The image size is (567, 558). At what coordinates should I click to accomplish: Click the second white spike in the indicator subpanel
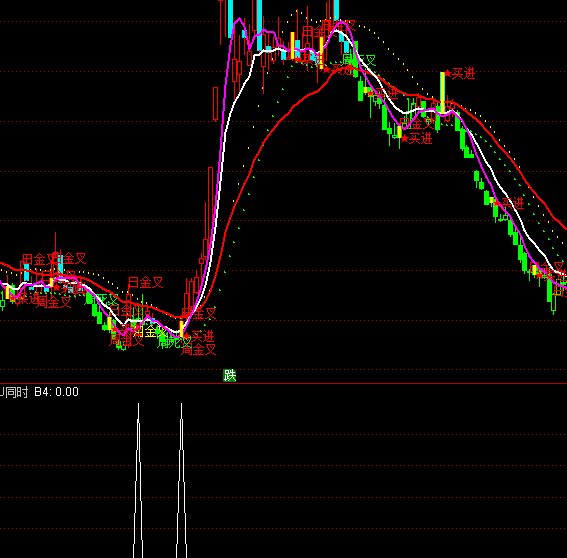(181, 480)
